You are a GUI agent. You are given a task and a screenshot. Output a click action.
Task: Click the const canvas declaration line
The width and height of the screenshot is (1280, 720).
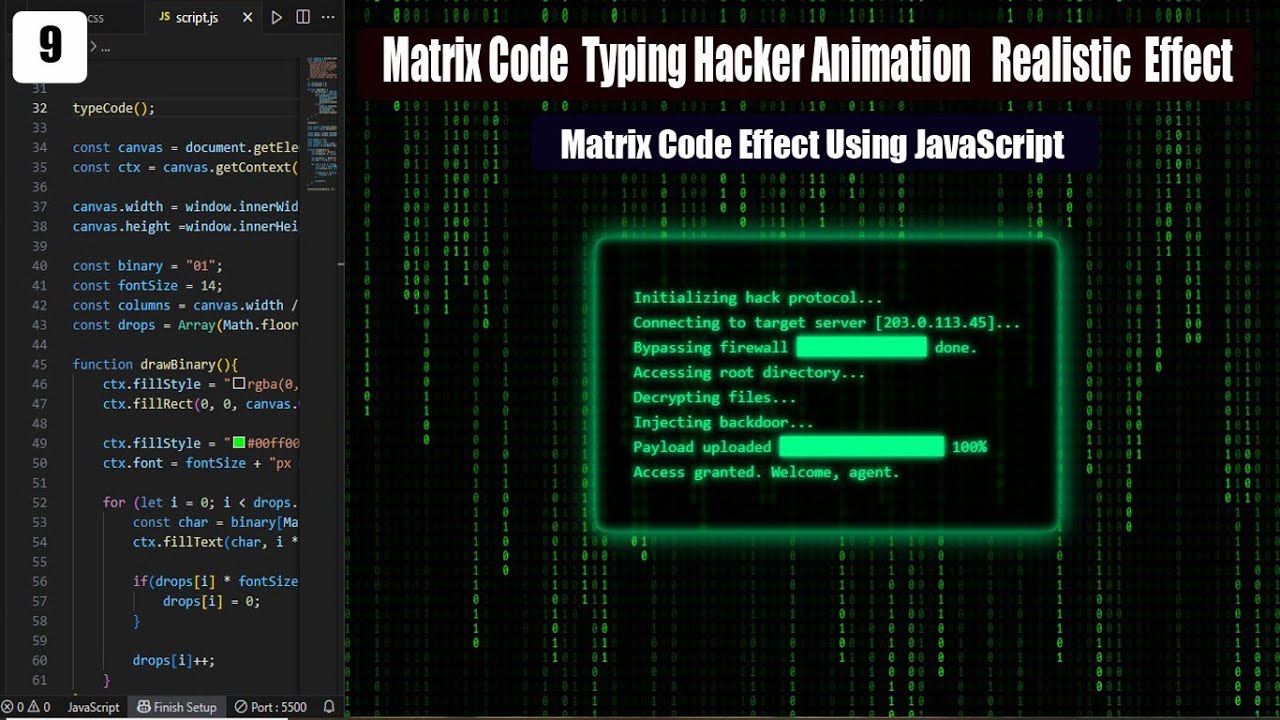point(186,147)
